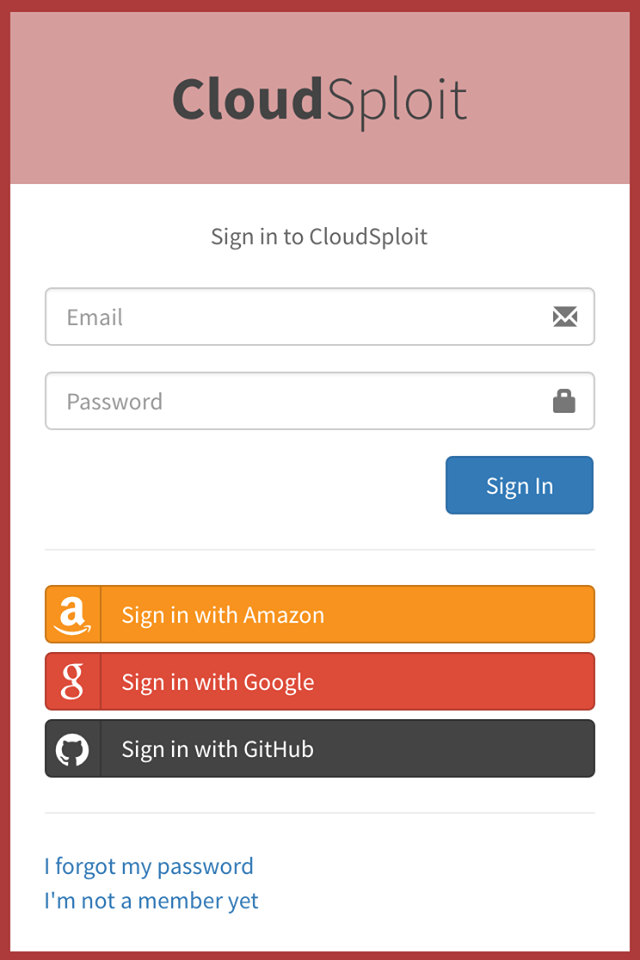
Task: Choose Sign in with GitHub
Action: point(345,749)
